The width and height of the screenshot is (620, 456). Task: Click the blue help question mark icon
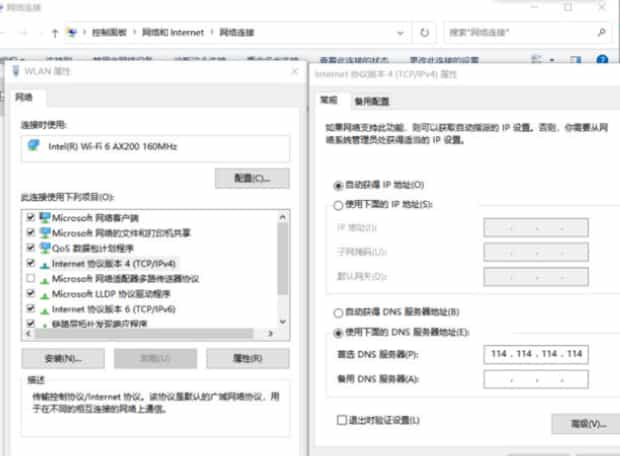[x=603, y=60]
